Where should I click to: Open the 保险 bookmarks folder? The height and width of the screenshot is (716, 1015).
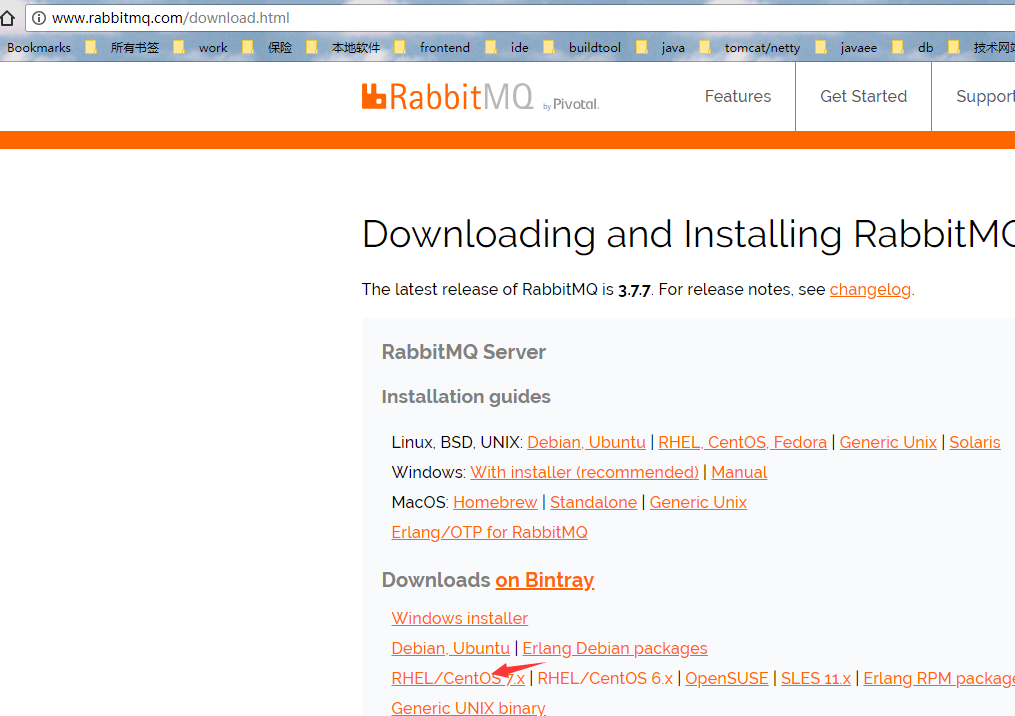pyautogui.click(x=267, y=47)
